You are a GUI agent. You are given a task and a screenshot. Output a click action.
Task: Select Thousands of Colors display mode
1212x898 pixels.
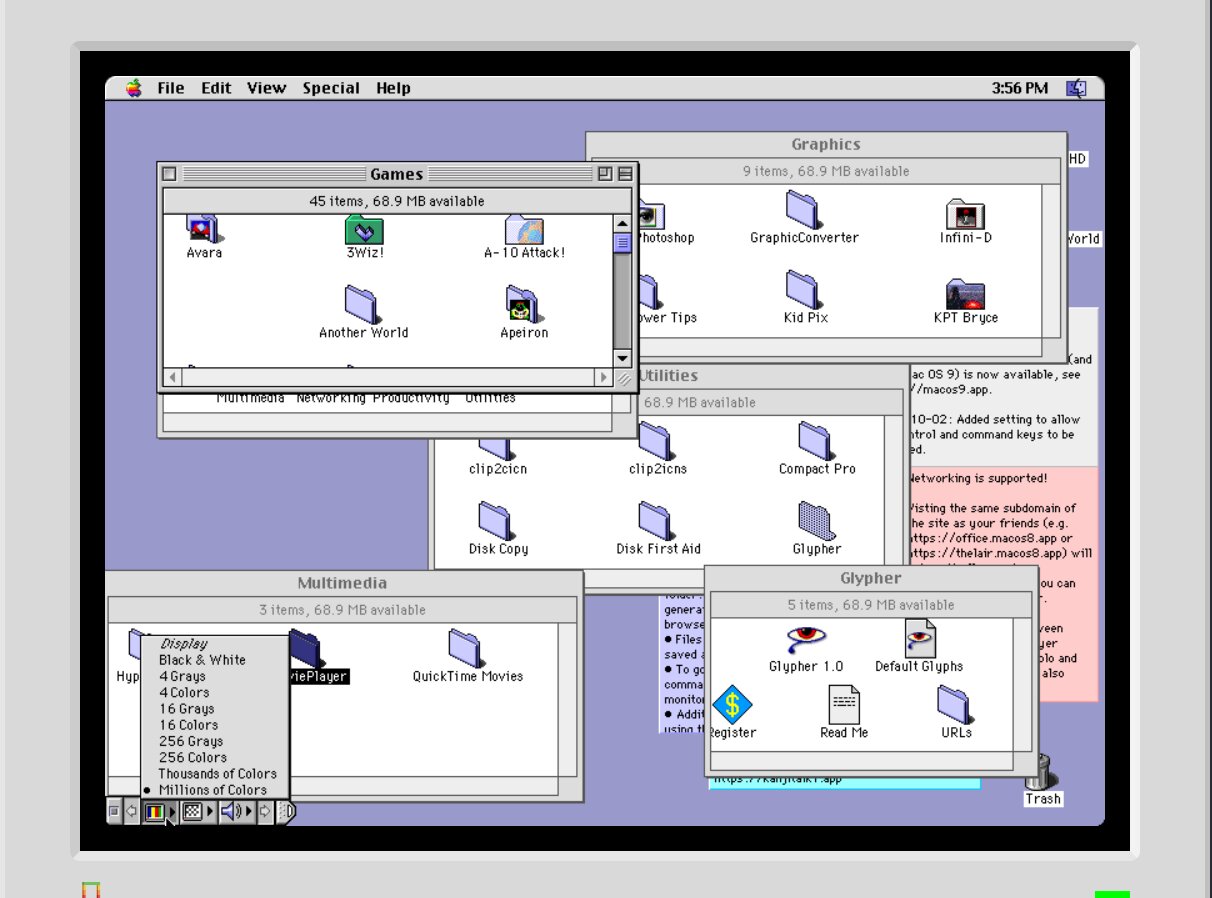pos(217,773)
